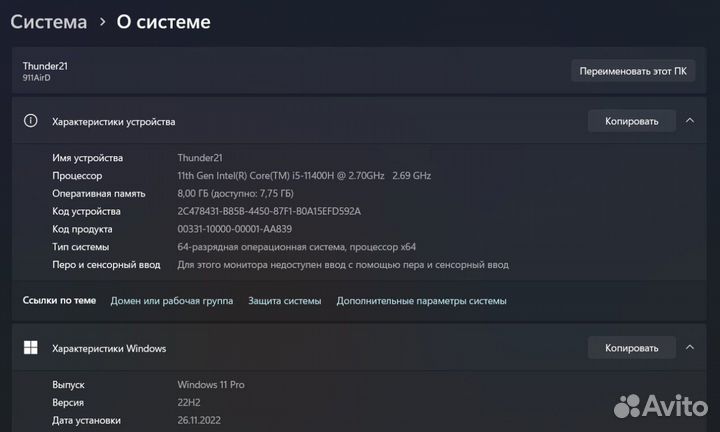The image size is (720, 432).
Task: Open Домен или рабочая группа link
Action: pos(172,301)
